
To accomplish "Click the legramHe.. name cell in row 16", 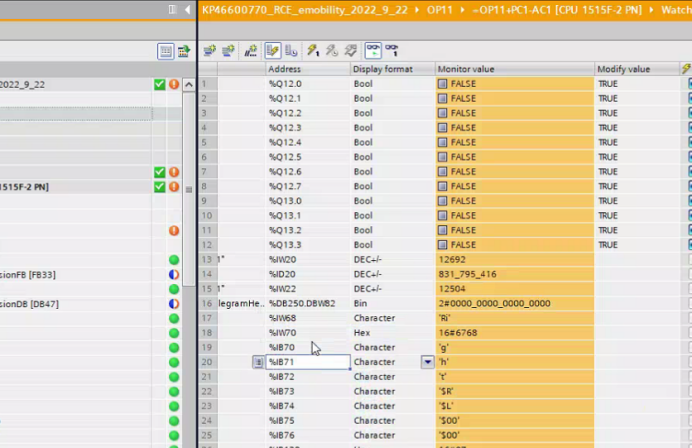I will click(241, 303).
